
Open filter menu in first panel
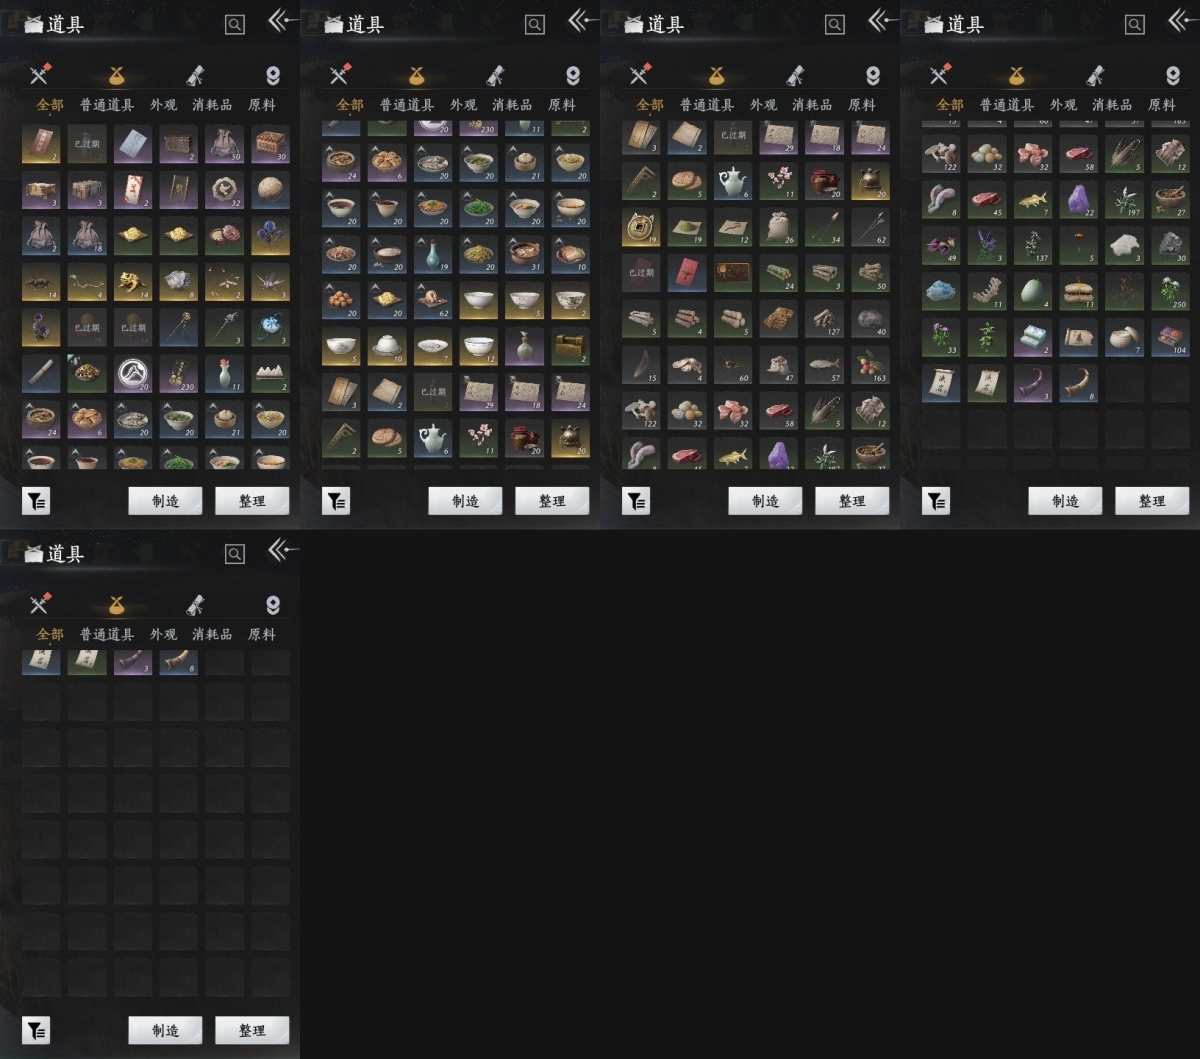coord(36,501)
